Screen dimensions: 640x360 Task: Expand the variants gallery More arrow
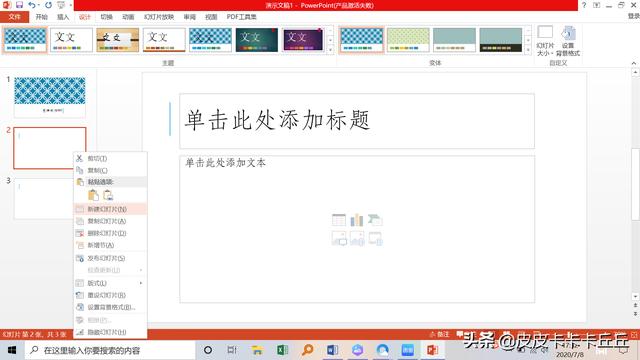pyautogui.click(x=528, y=49)
